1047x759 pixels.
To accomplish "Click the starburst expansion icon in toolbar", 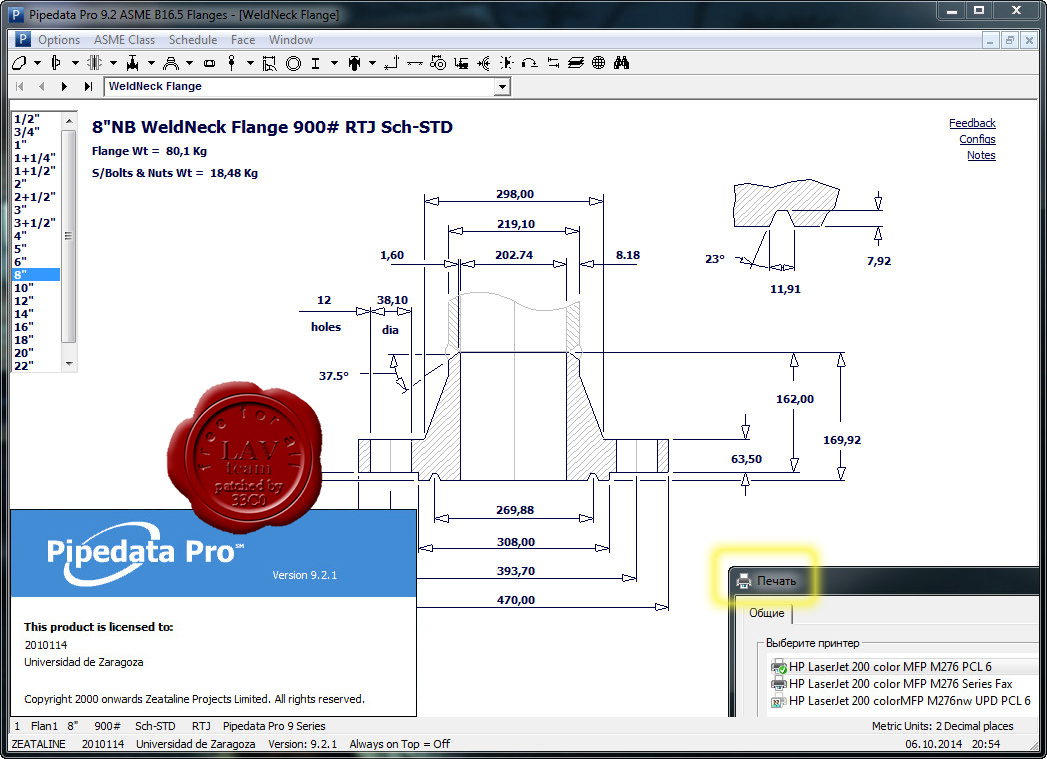I will (507, 63).
